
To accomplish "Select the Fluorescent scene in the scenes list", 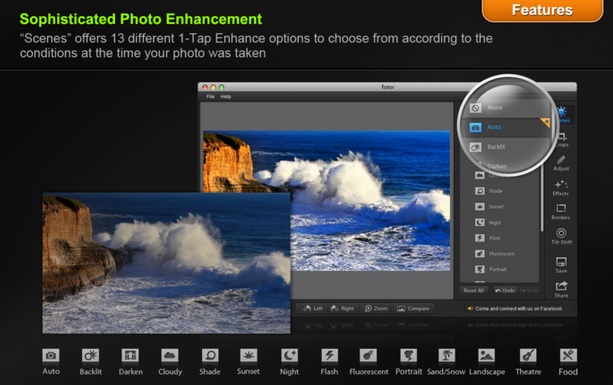I will [500, 254].
